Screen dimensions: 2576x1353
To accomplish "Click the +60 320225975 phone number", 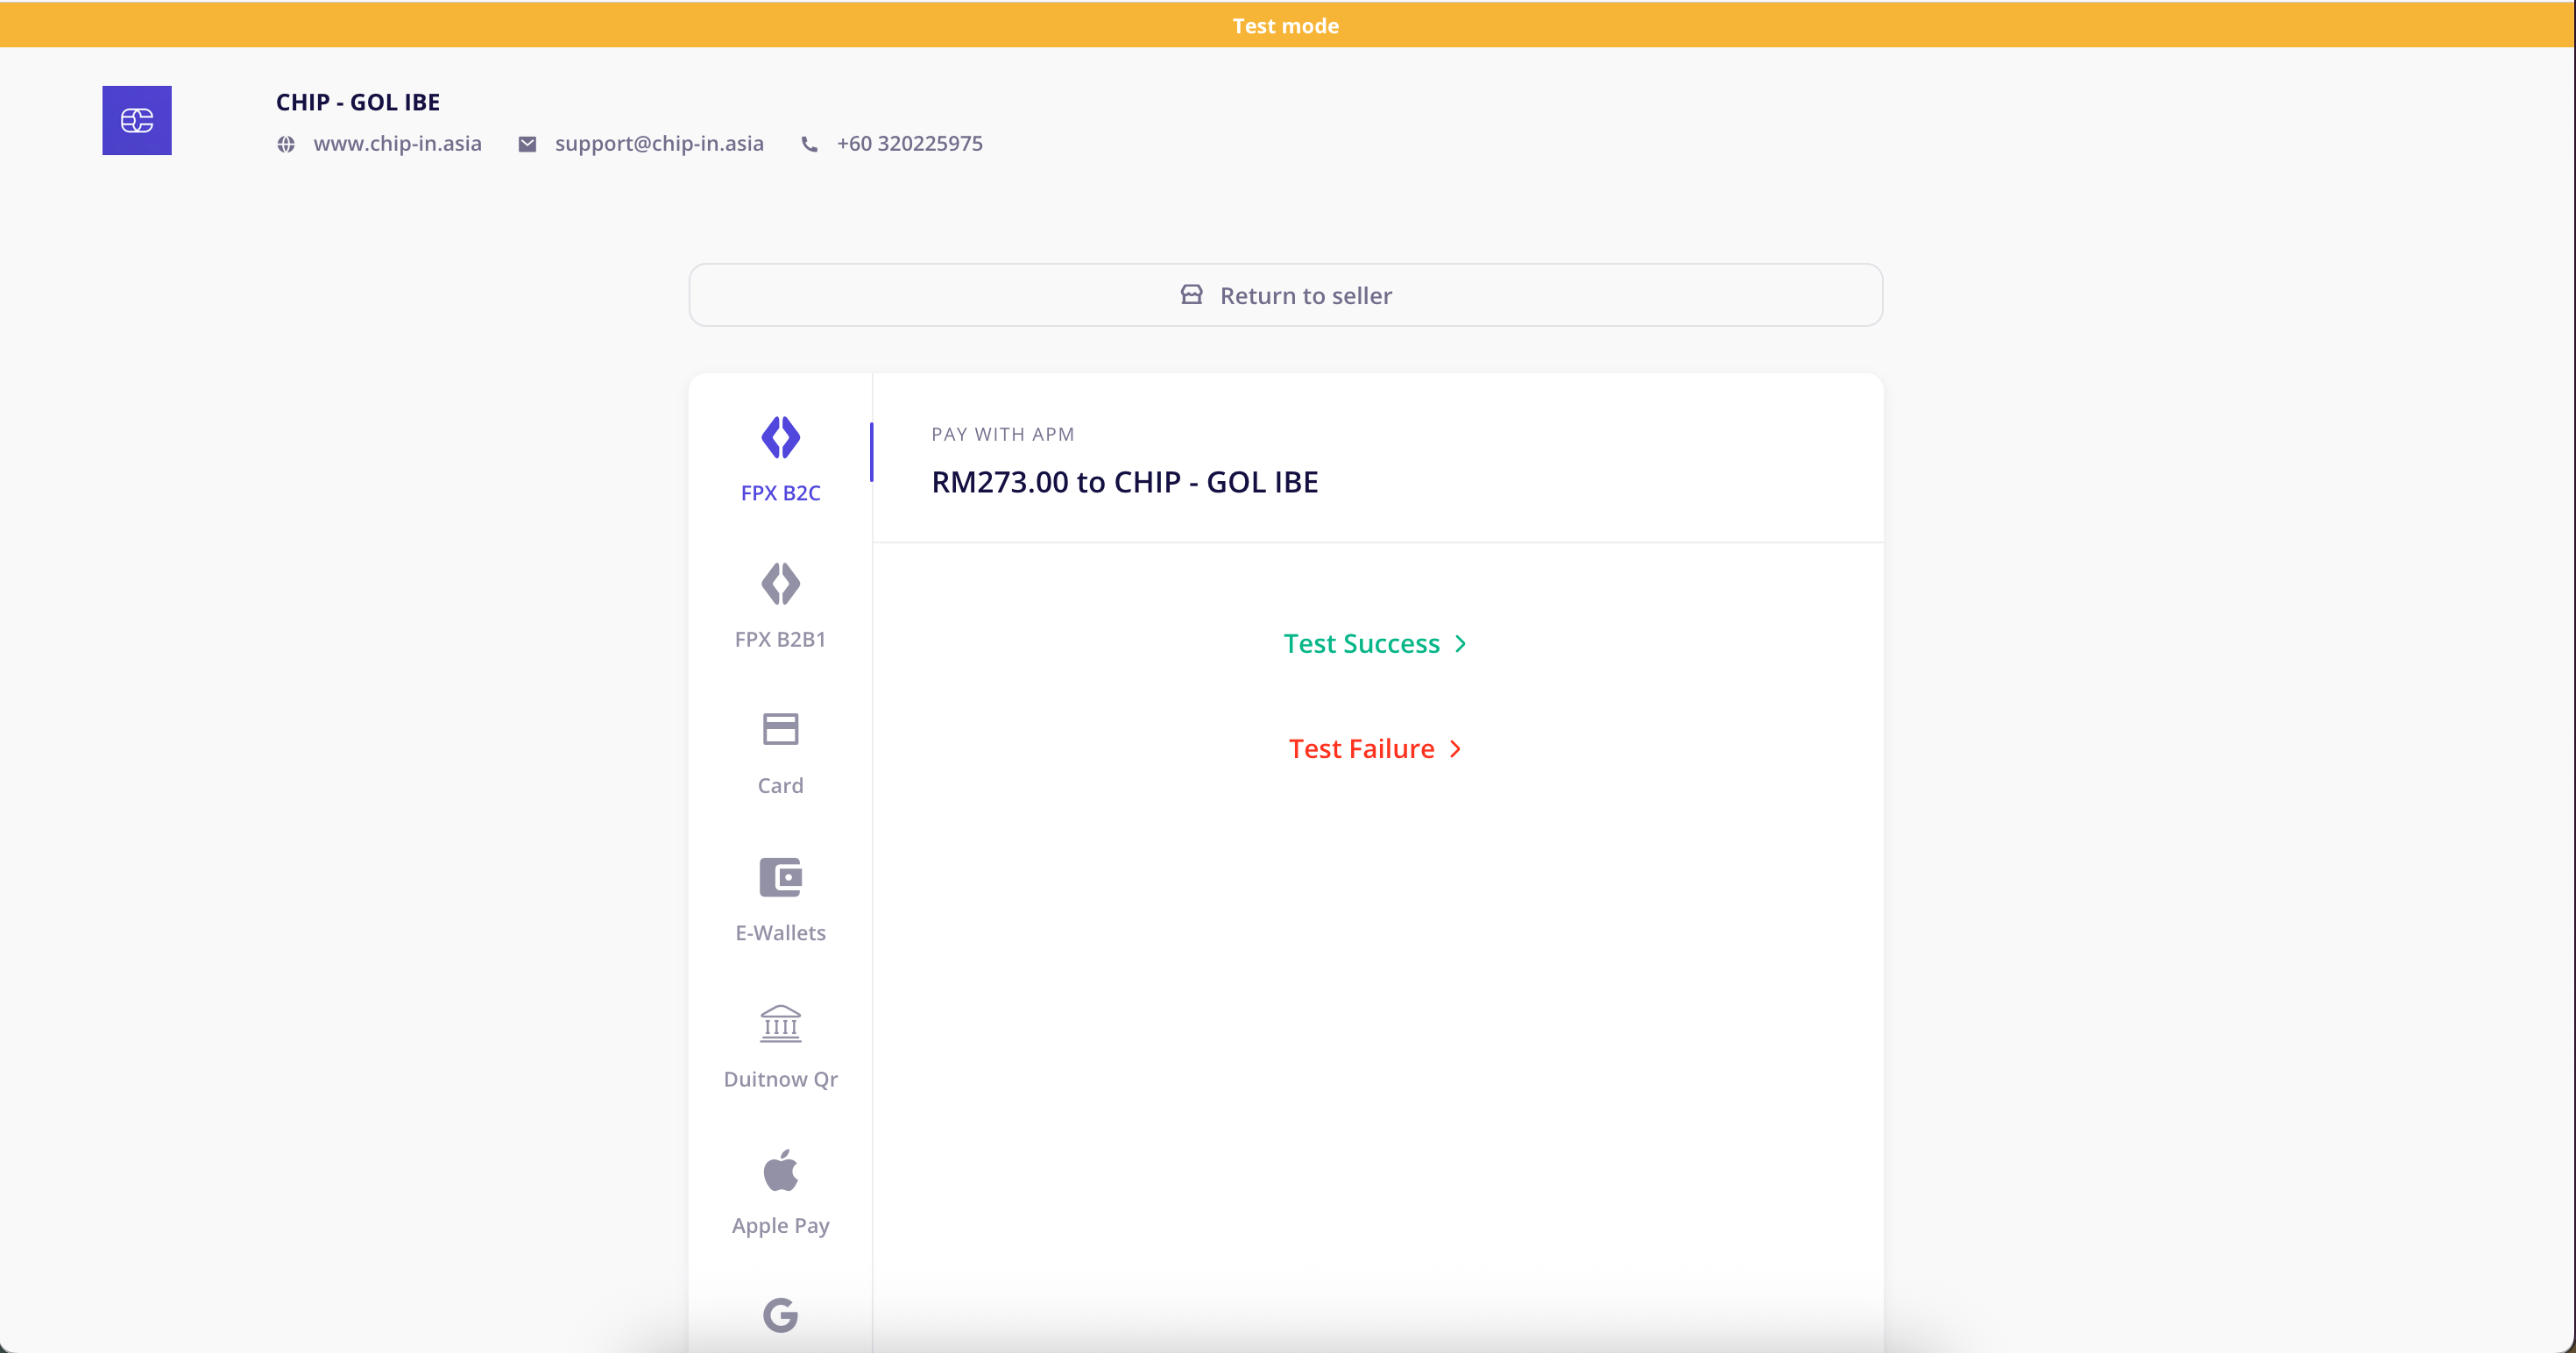I will tap(909, 143).
